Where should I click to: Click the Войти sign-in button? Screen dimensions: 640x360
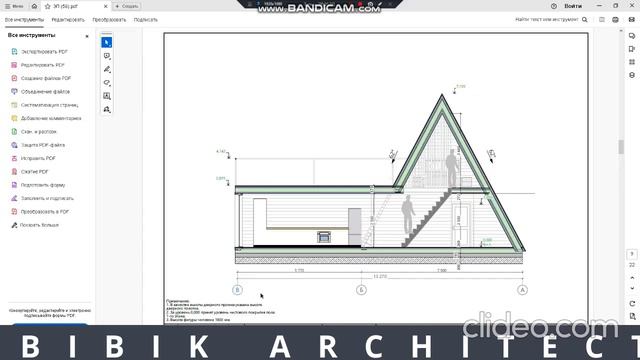point(573,6)
